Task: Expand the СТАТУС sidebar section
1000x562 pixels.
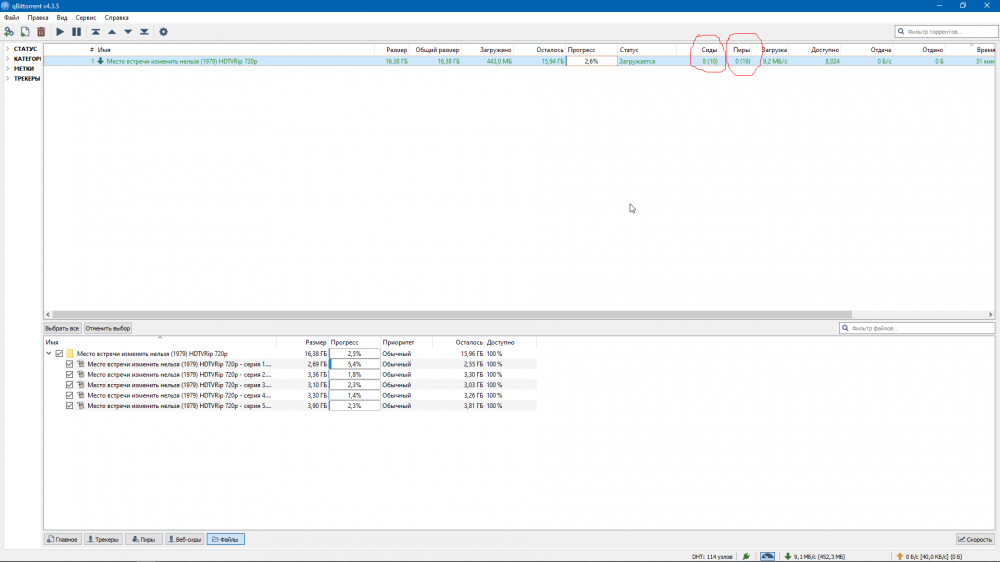Action: [7, 49]
